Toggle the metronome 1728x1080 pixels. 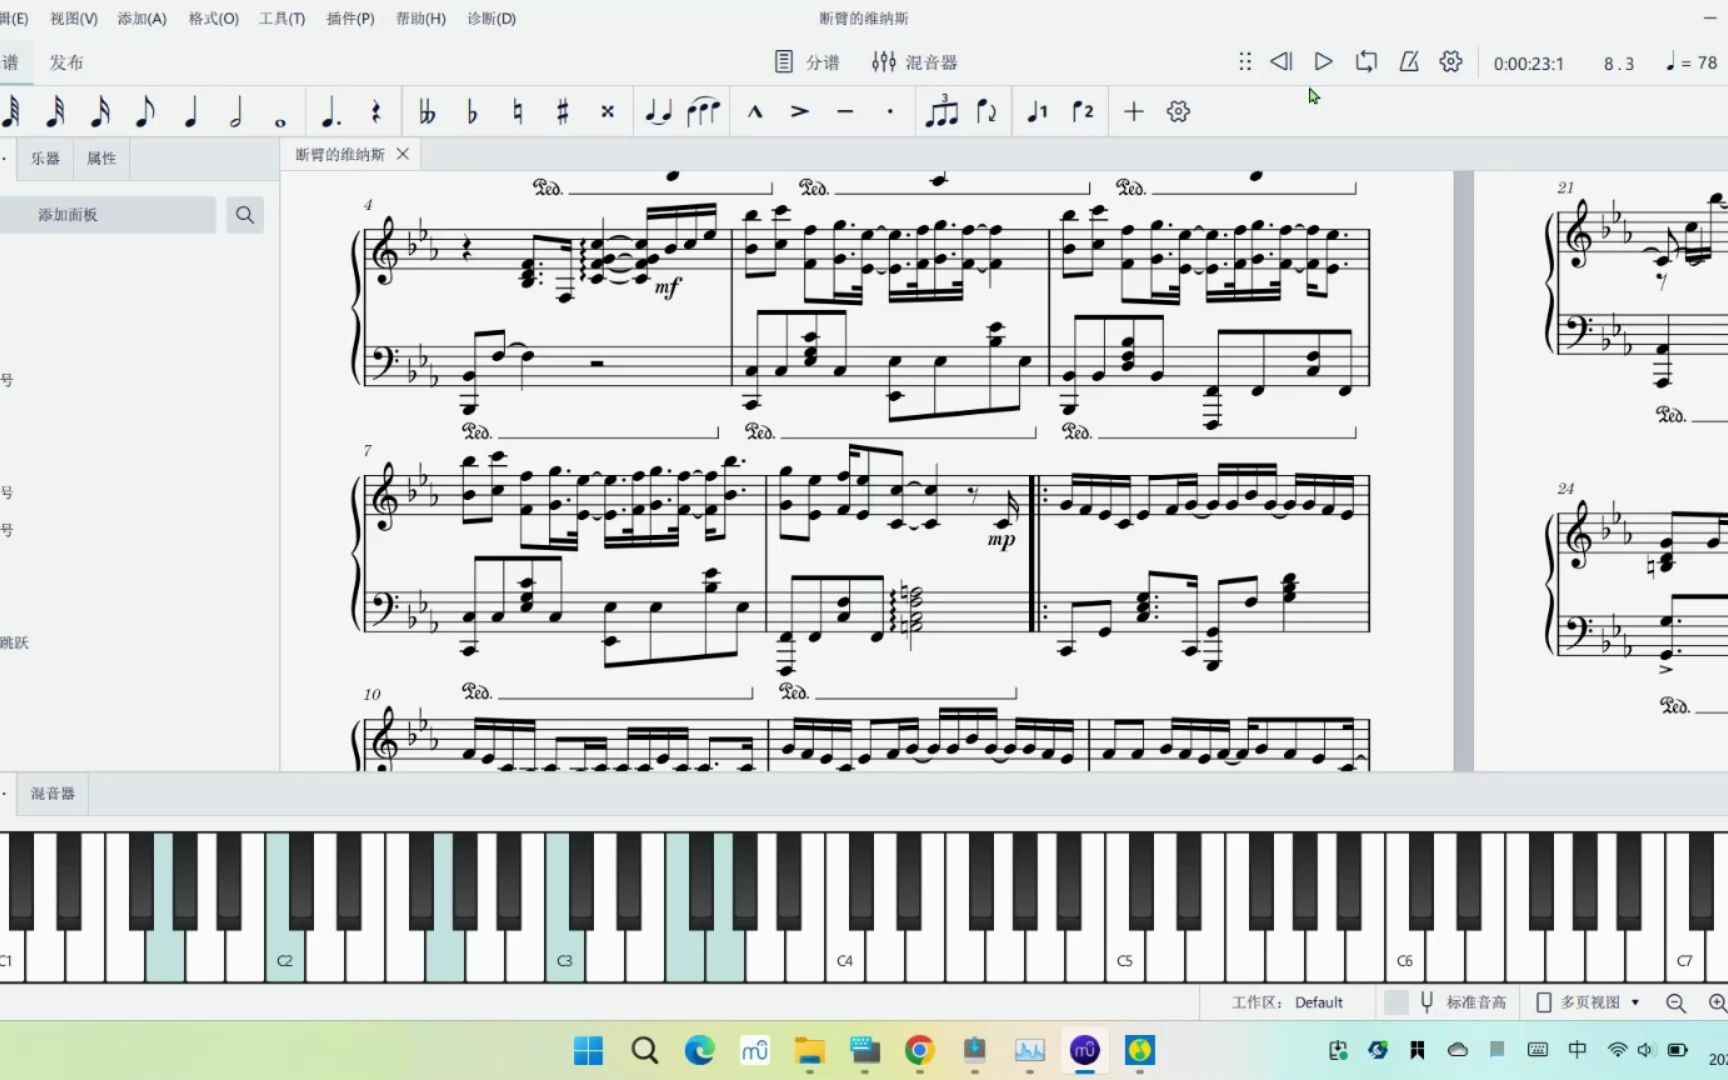click(1409, 62)
